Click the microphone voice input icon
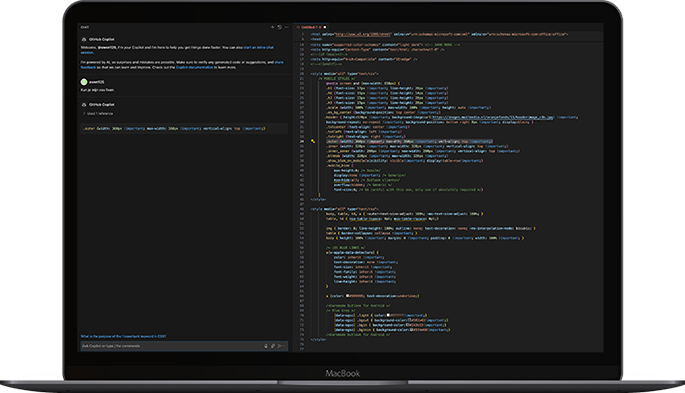The height and width of the screenshot is (393, 685). click(x=266, y=346)
